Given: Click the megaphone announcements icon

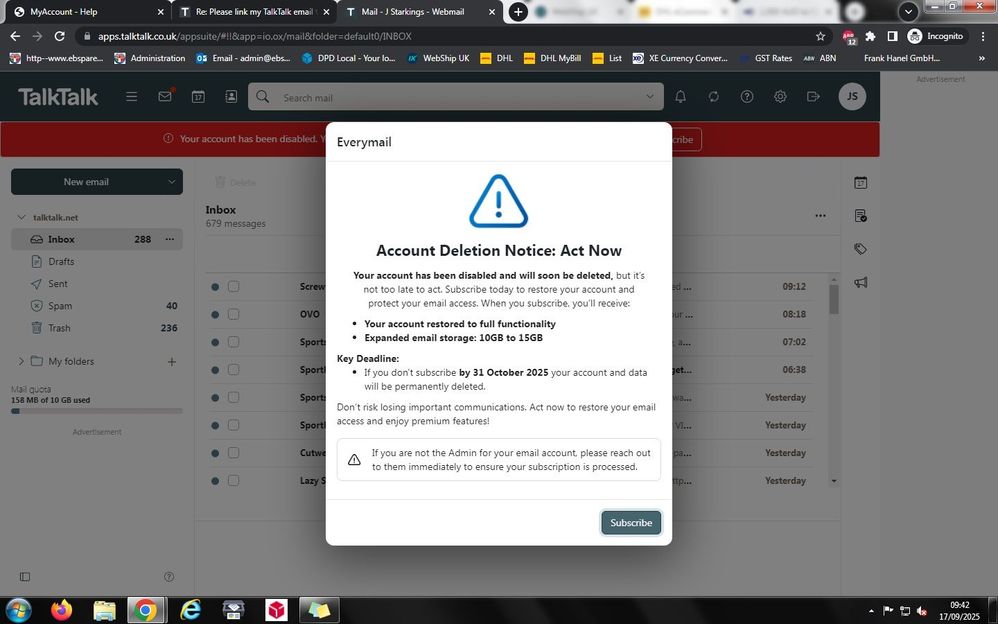Looking at the screenshot, I should [x=861, y=282].
